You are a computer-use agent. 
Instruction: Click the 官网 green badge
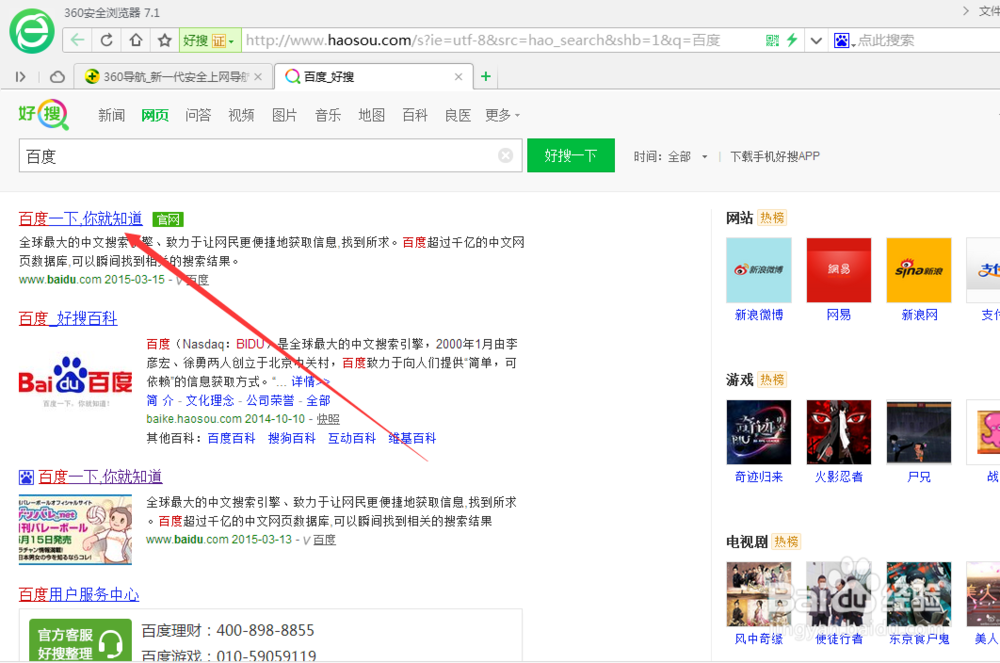(168, 220)
